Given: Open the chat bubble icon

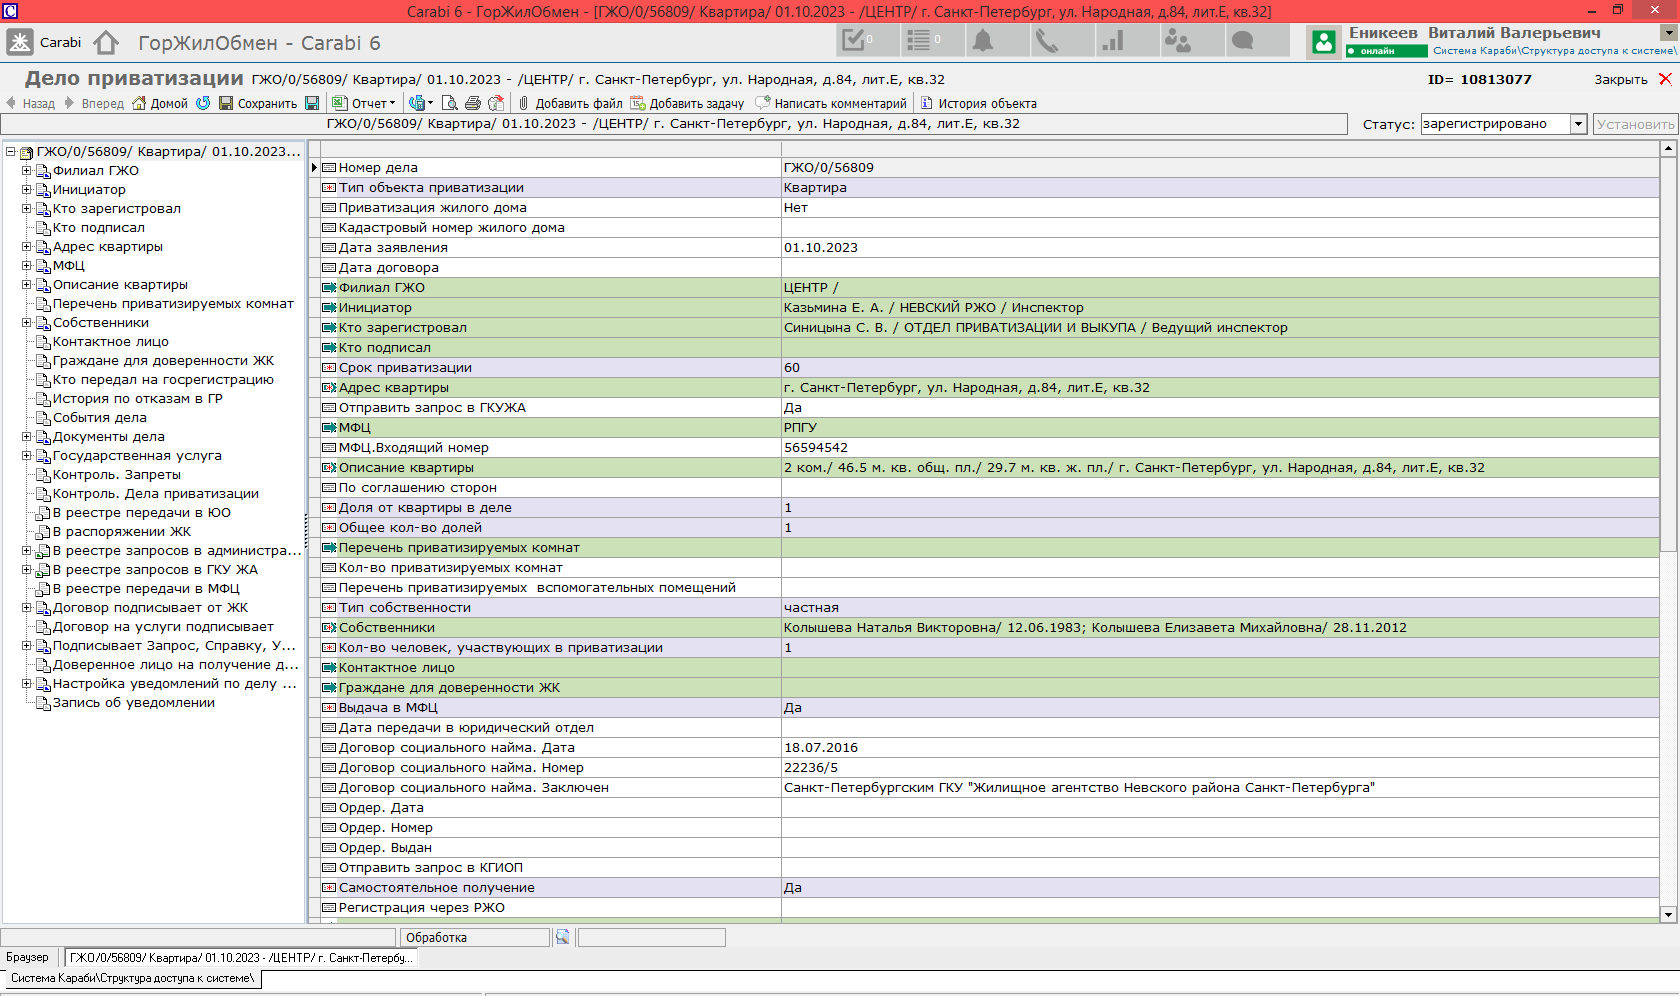Looking at the screenshot, I should [x=1243, y=41].
